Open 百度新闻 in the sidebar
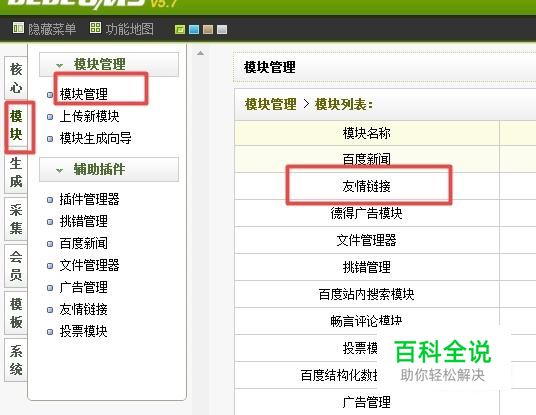536x415 pixels. [x=84, y=243]
